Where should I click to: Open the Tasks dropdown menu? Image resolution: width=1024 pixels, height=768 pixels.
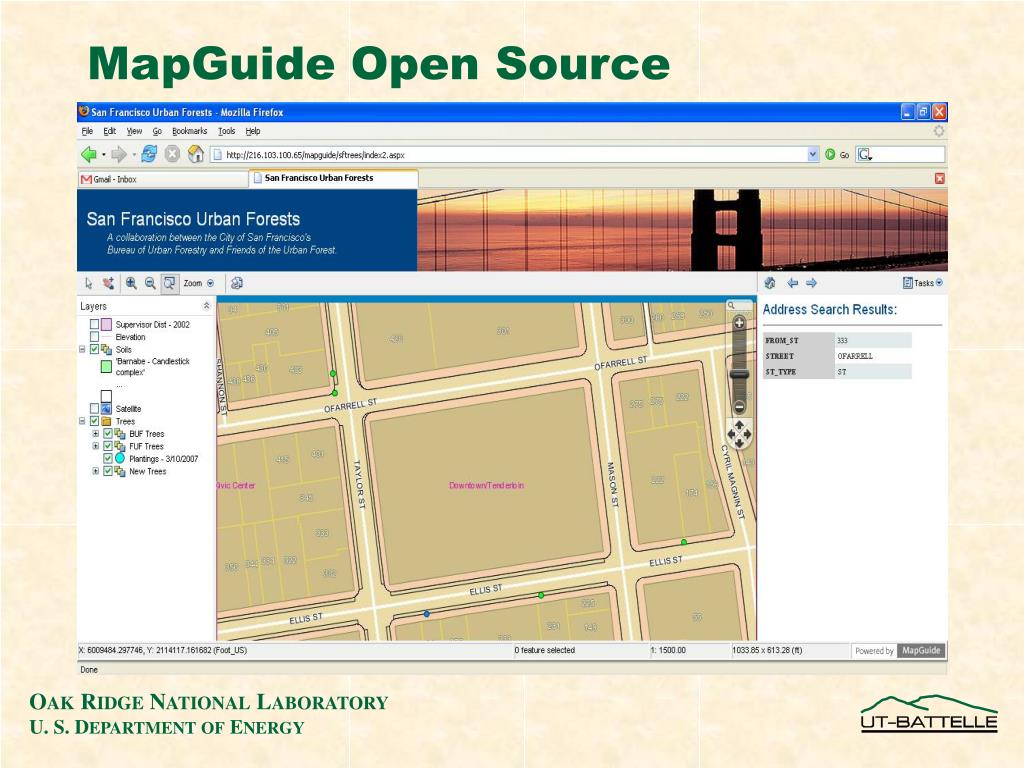coord(923,283)
